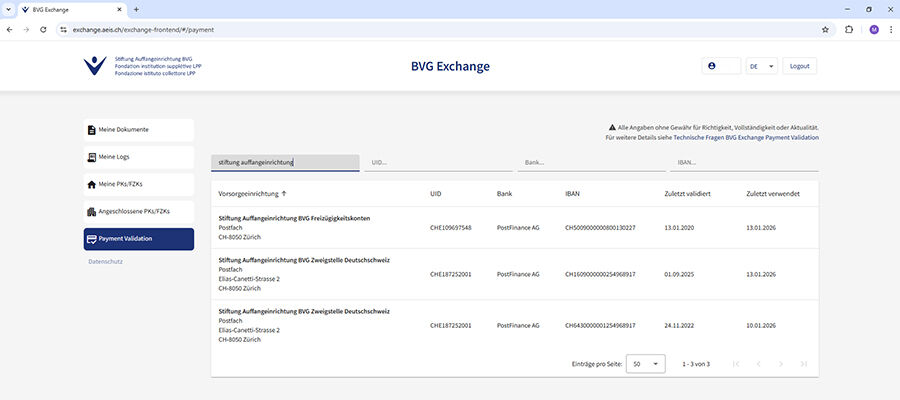The image size is (900, 400).
Task: Click the Chrome profile avatar
Action: pyautogui.click(x=873, y=30)
